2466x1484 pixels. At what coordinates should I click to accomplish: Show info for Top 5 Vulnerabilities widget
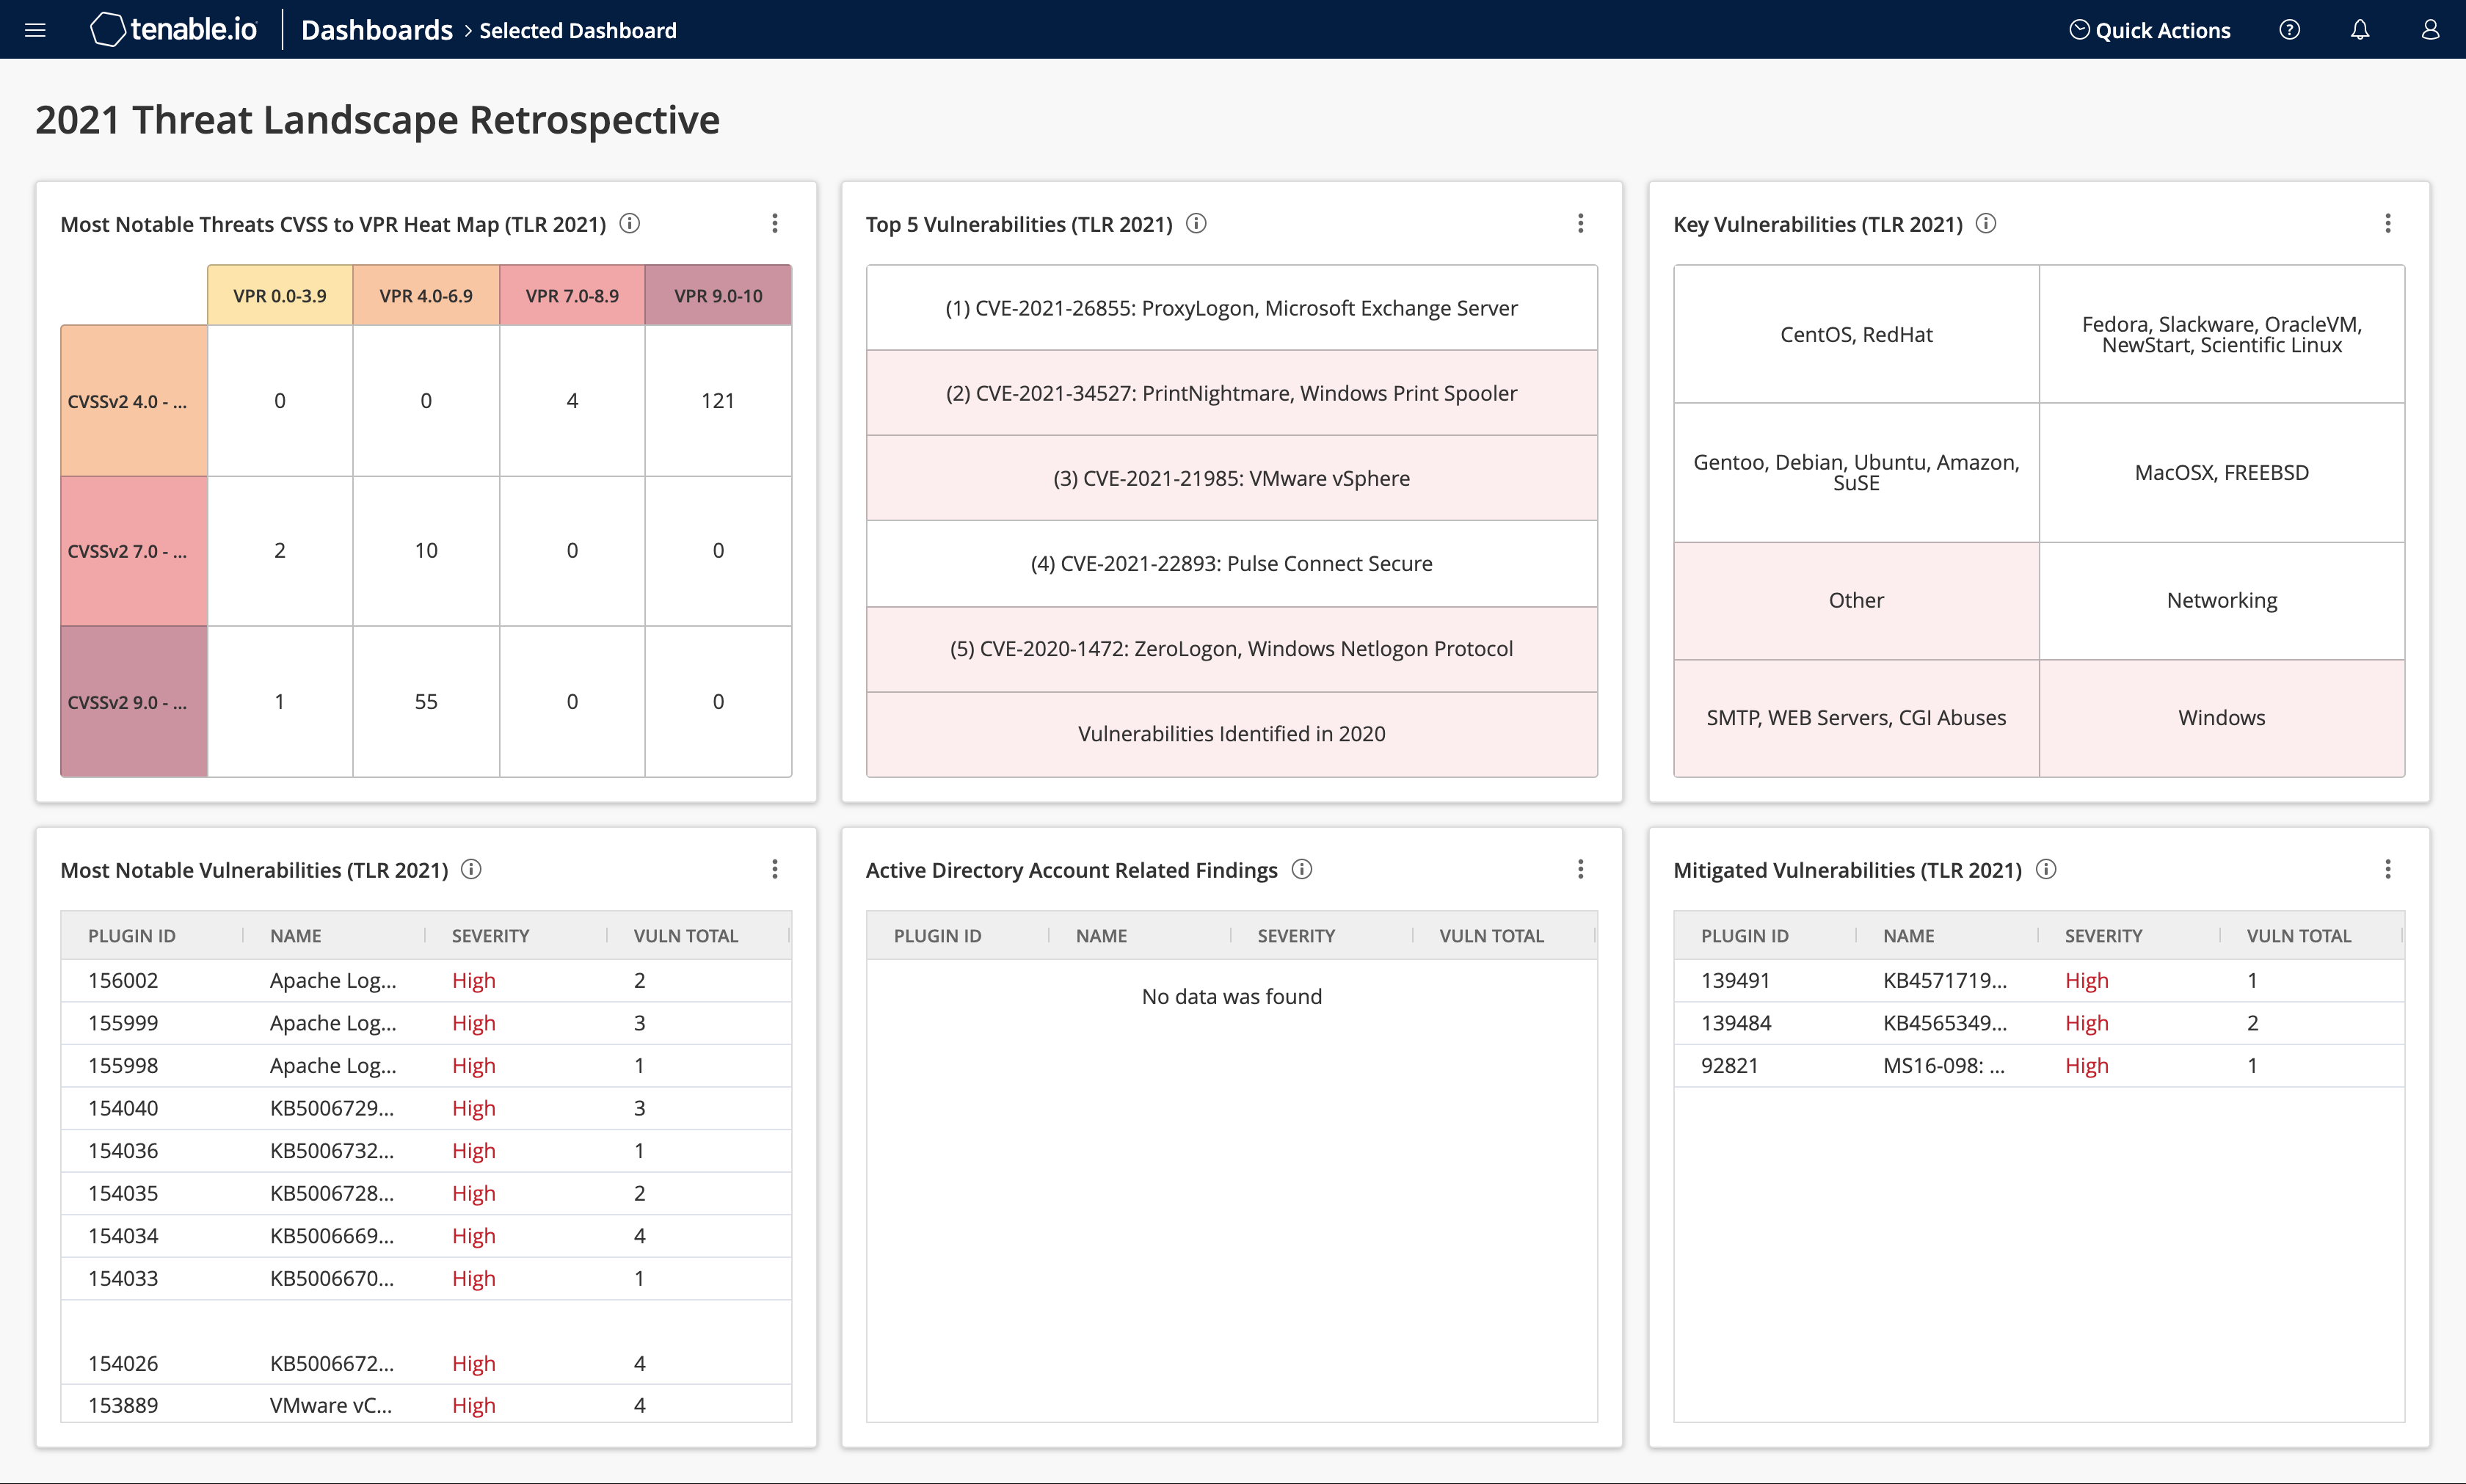coord(1196,223)
